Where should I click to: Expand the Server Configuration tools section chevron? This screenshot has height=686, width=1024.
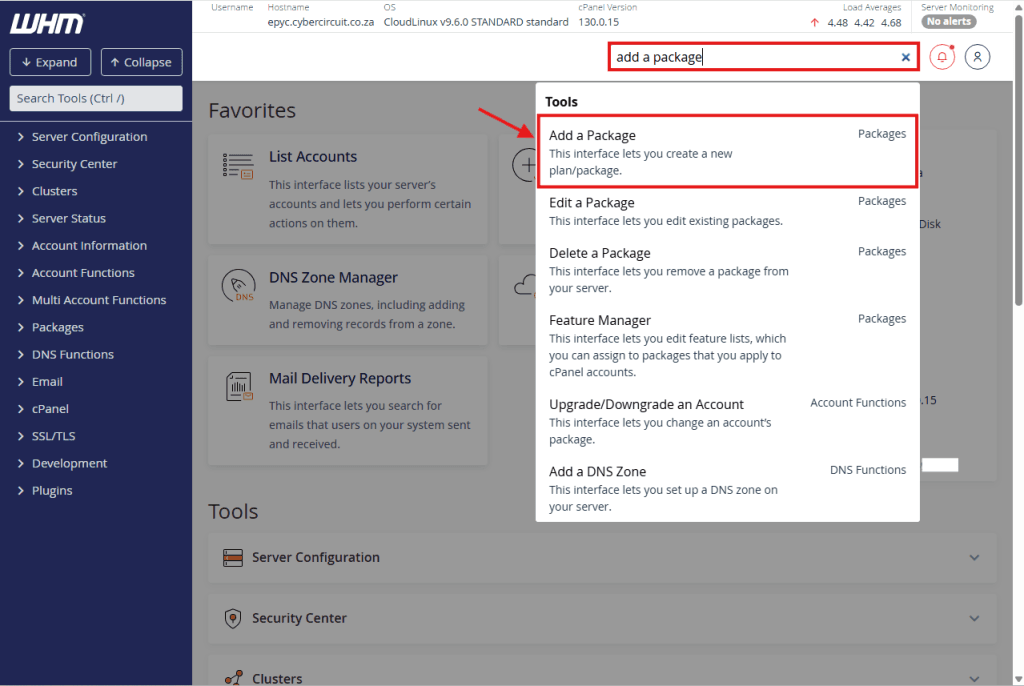pyautogui.click(x=975, y=558)
